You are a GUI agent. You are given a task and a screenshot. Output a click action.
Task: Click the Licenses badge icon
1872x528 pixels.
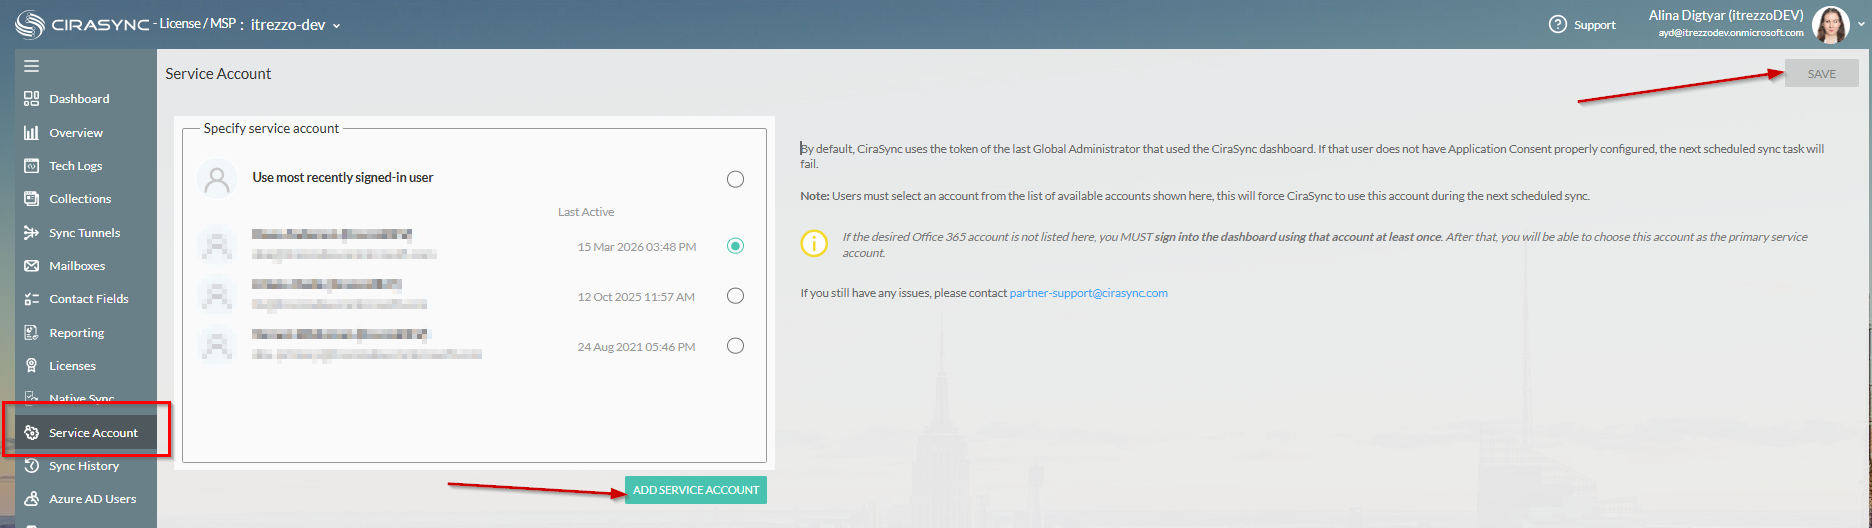(x=31, y=365)
